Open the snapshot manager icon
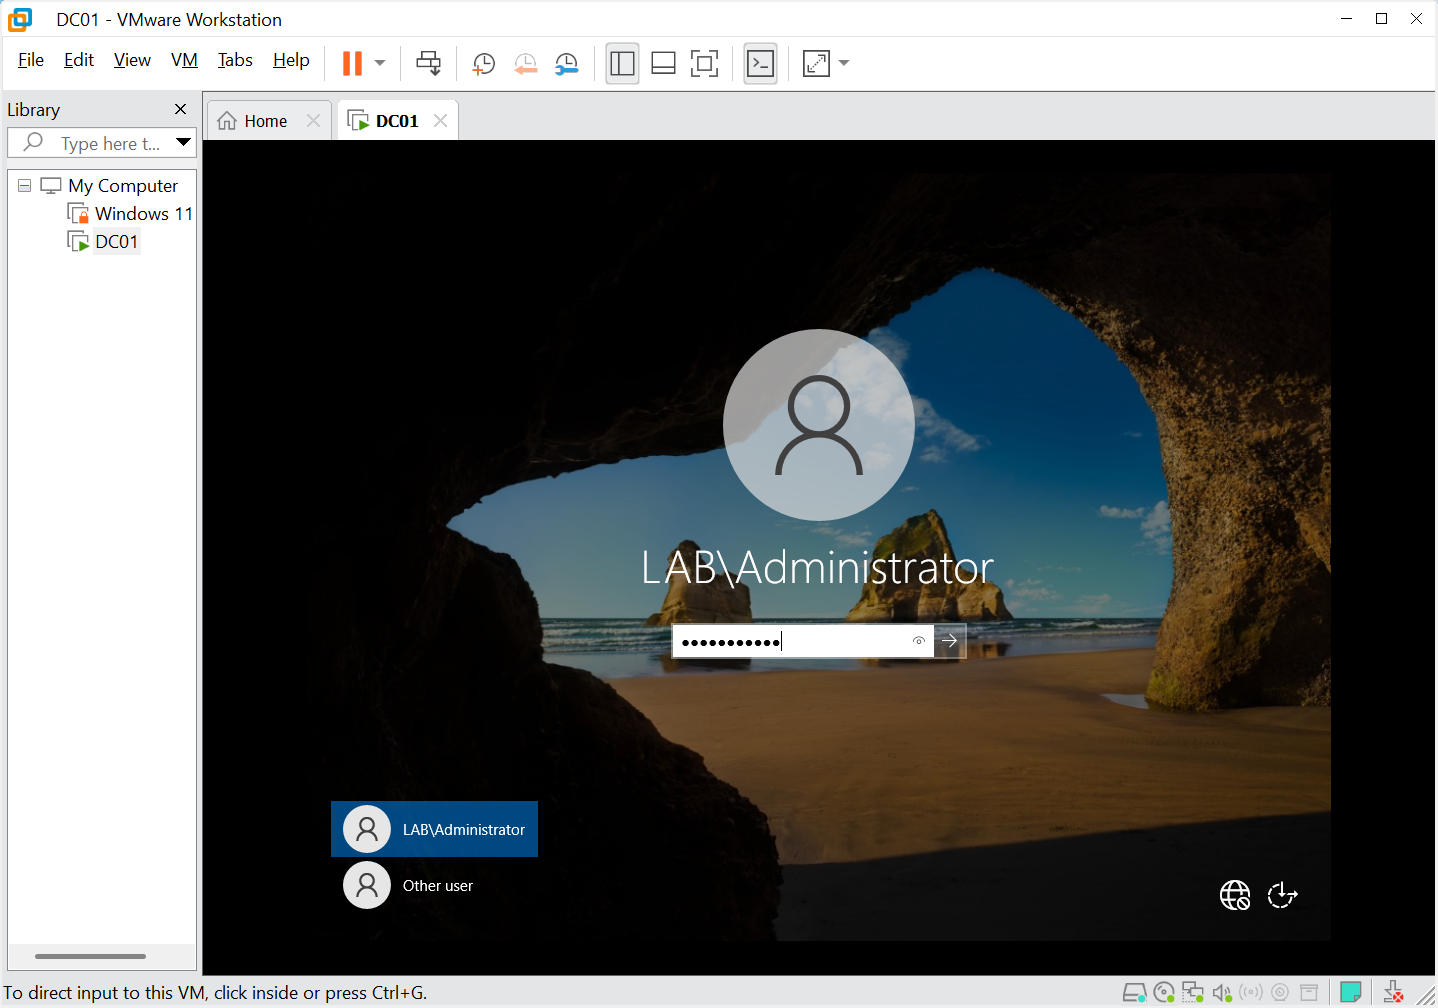Image resolution: width=1438 pixels, height=1008 pixels. pyautogui.click(x=567, y=64)
